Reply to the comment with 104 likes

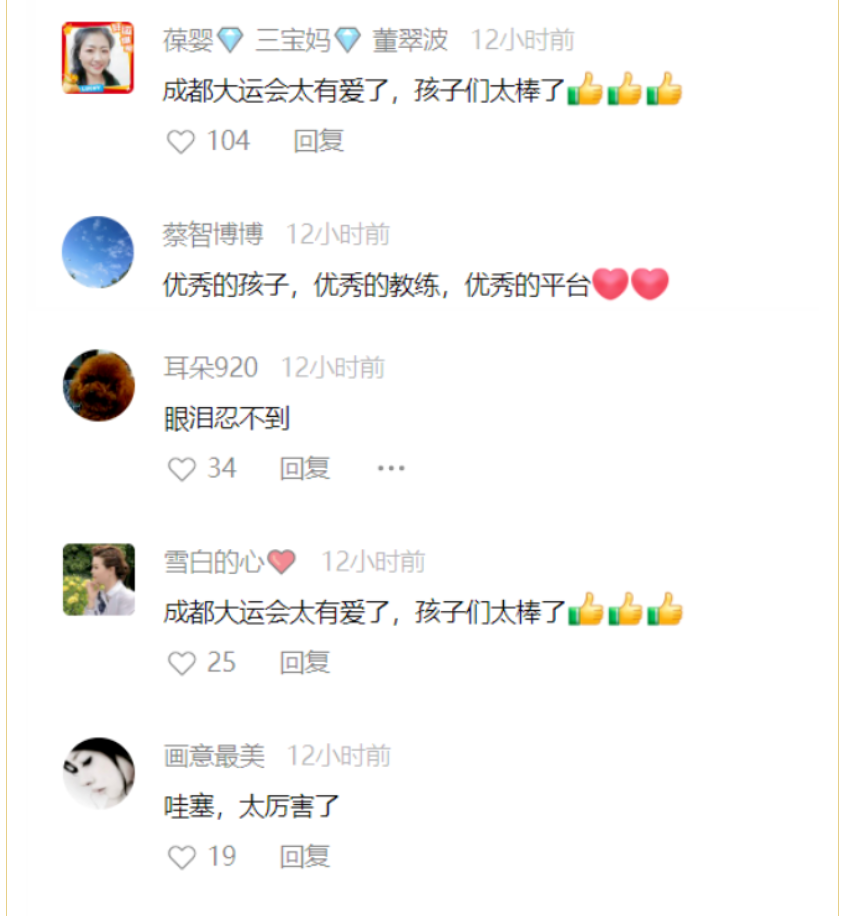coord(318,141)
